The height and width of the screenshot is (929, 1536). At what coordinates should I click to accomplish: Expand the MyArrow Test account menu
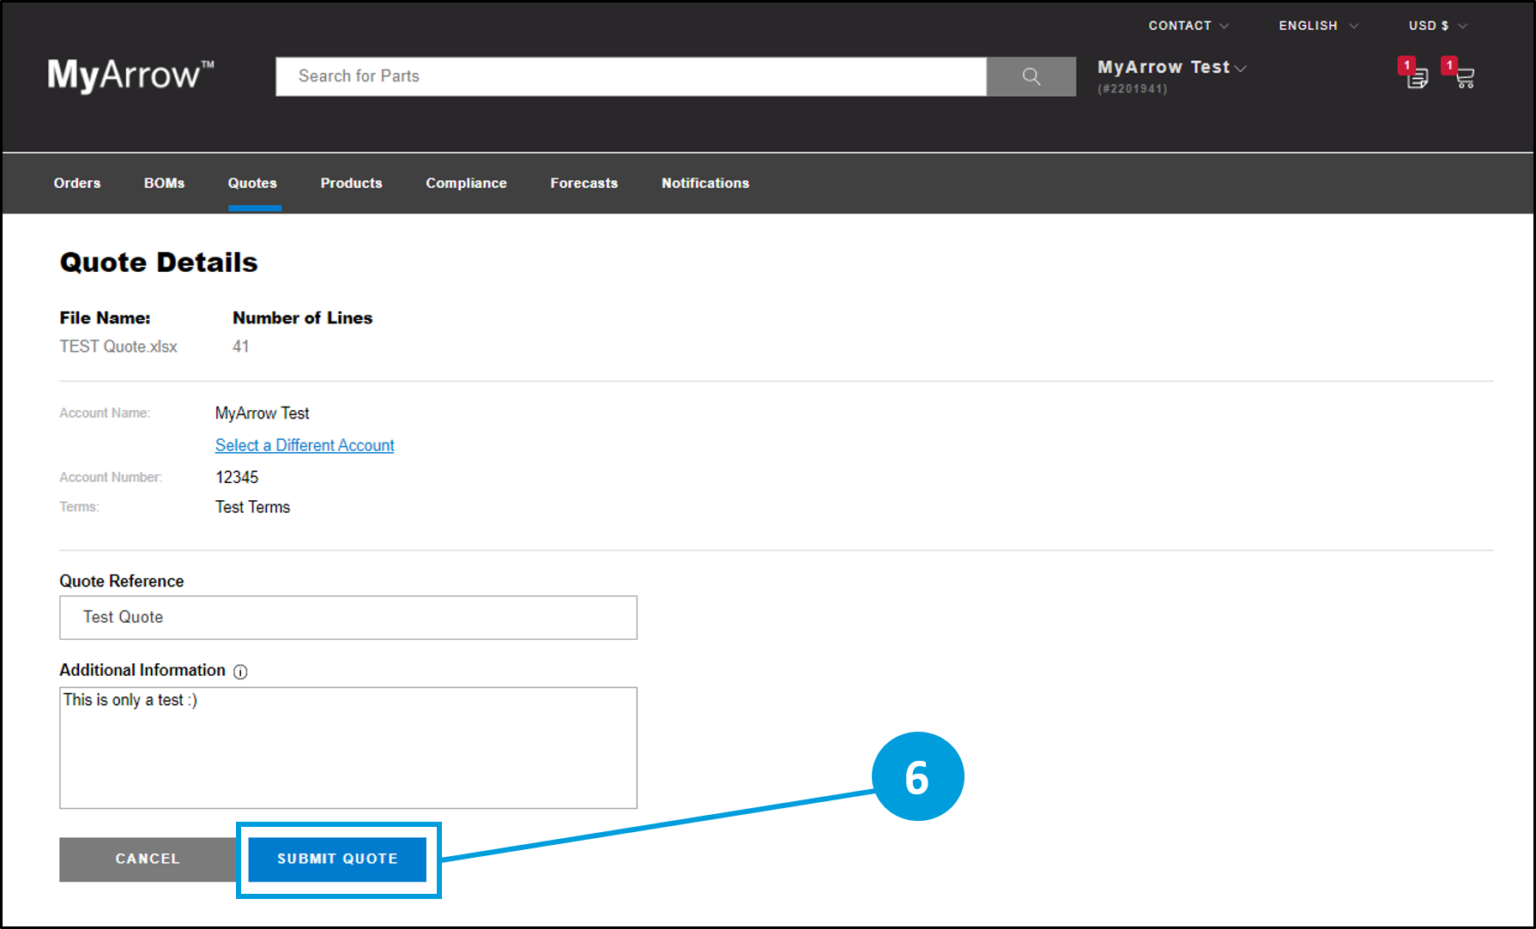[x=1171, y=67]
